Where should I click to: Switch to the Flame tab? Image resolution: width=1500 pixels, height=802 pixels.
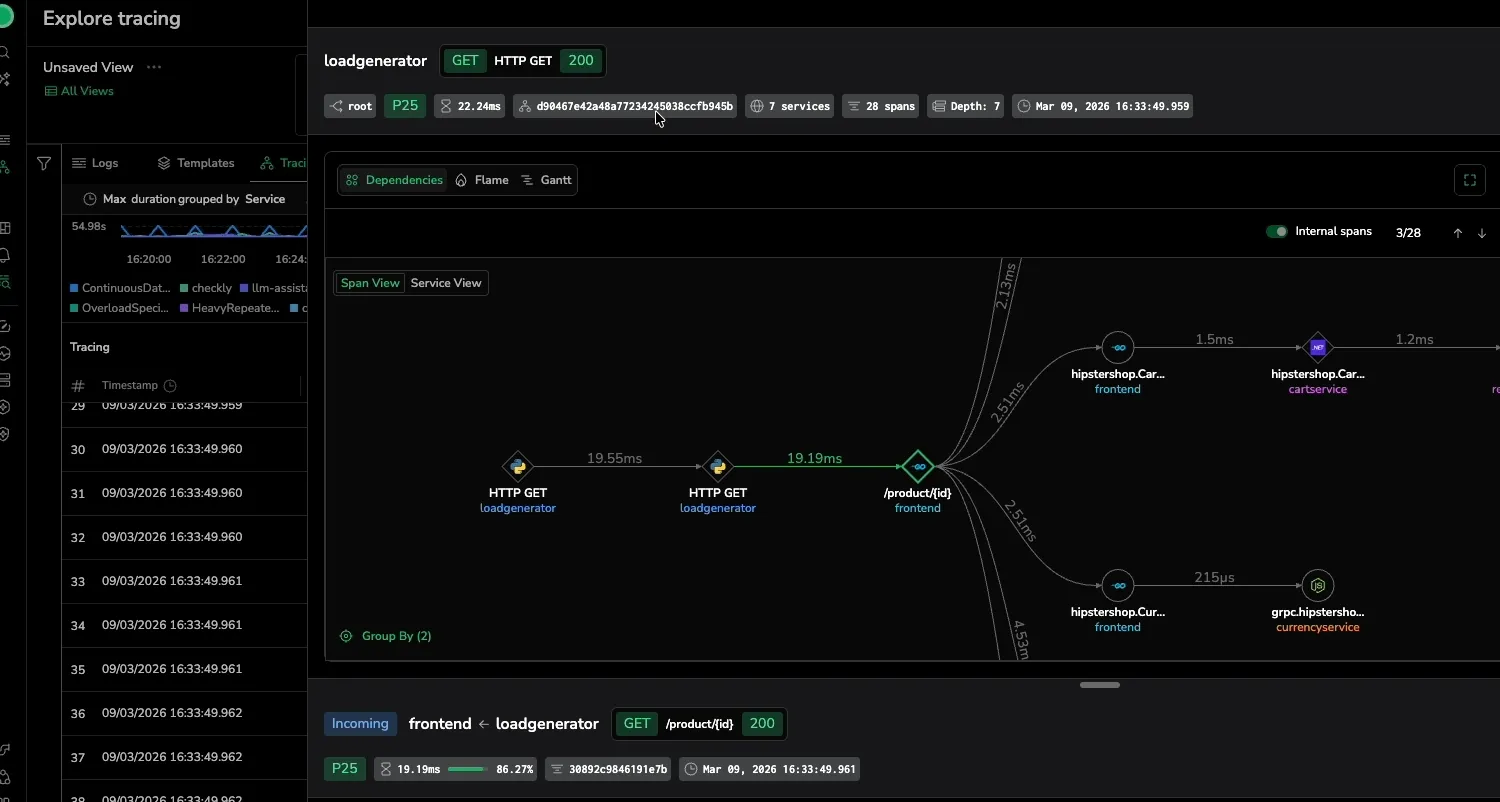[x=481, y=180]
